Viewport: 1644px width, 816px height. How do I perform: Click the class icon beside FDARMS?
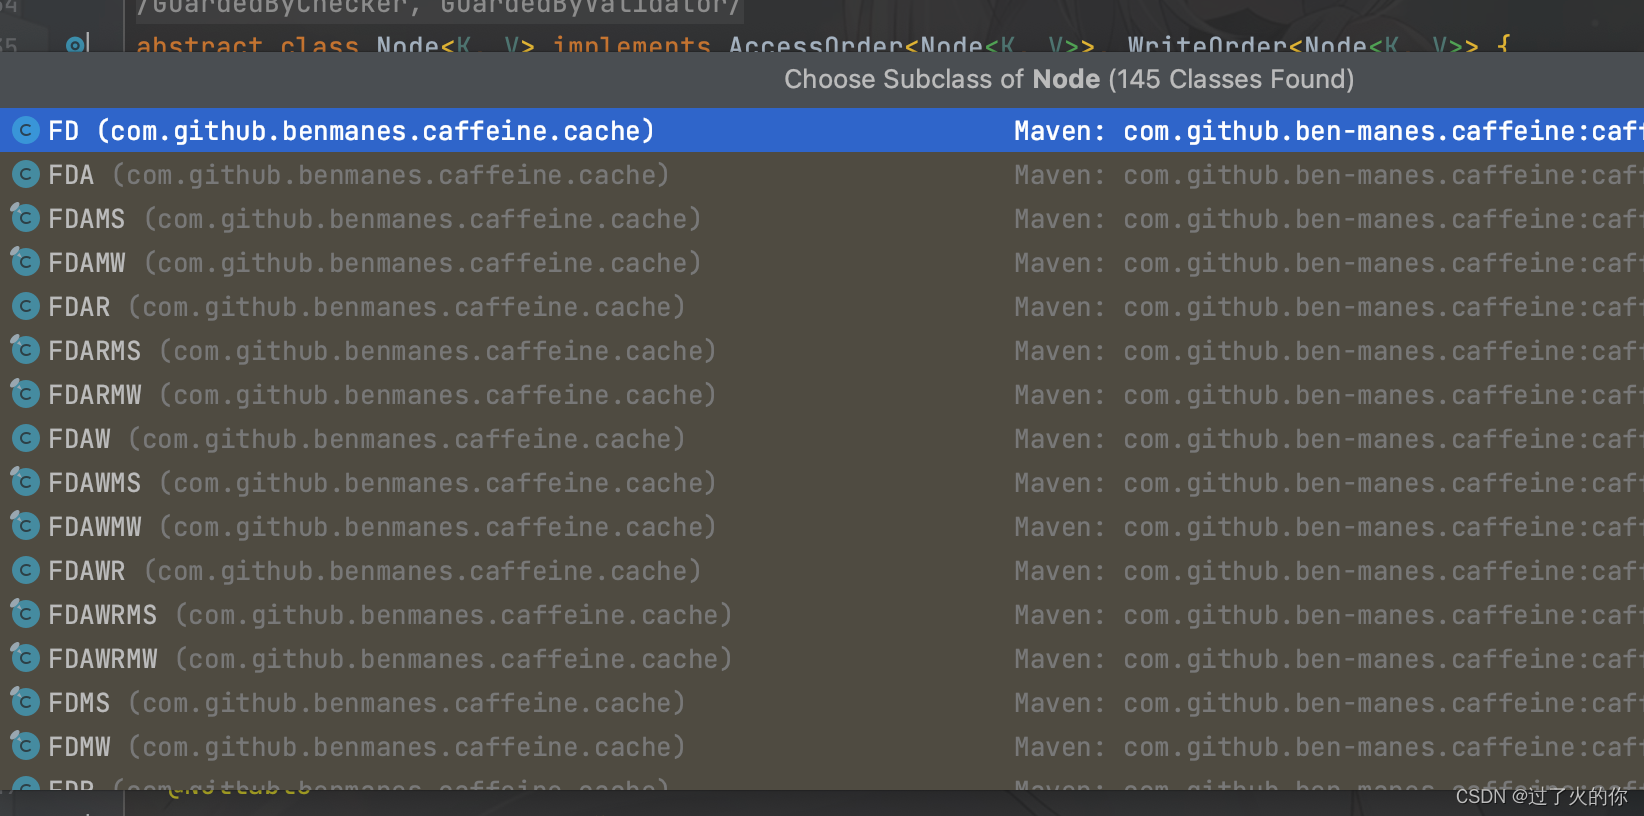pyautogui.click(x=25, y=350)
